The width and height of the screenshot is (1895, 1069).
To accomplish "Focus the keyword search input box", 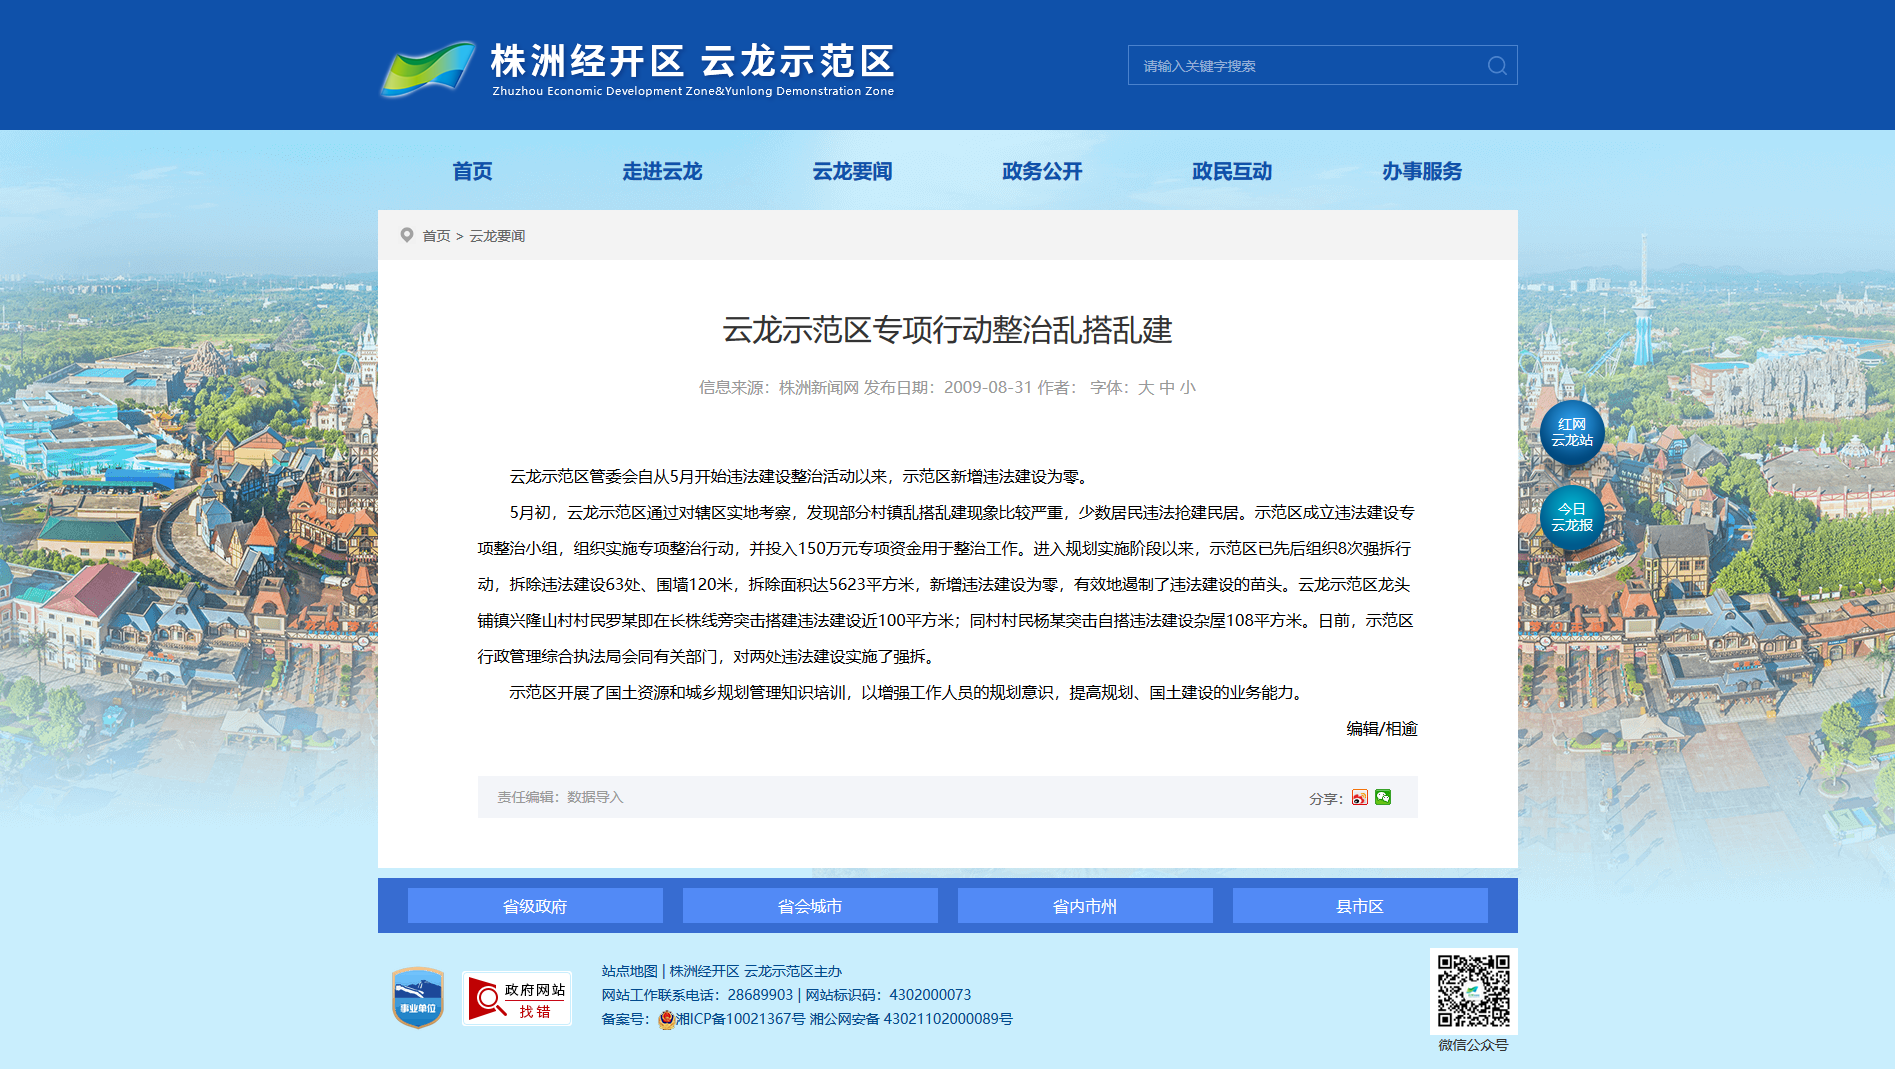I will coord(1305,66).
